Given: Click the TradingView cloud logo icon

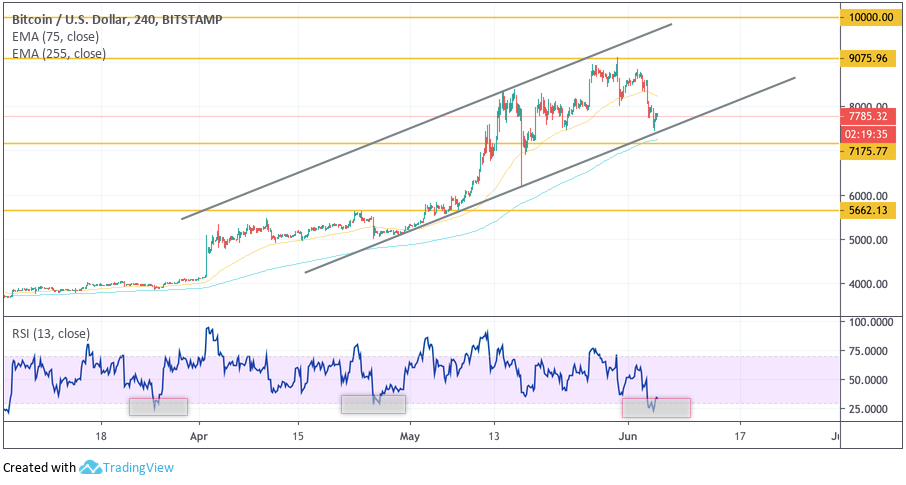Looking at the screenshot, I should point(90,467).
